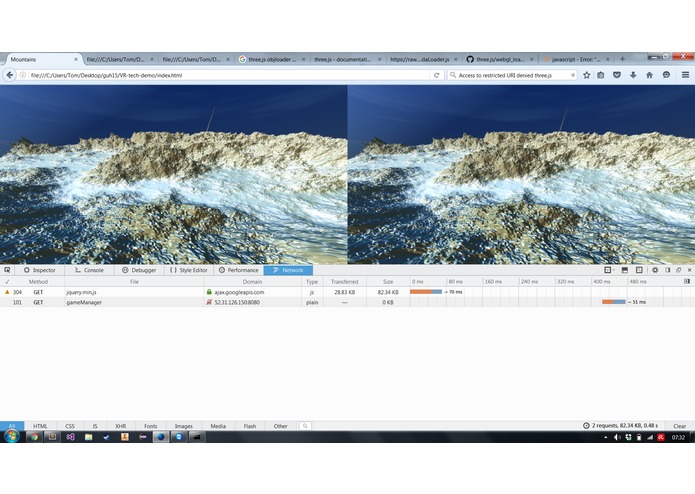The image size is (695, 494).
Task: Click the search field with three.js query
Action: tap(510, 75)
